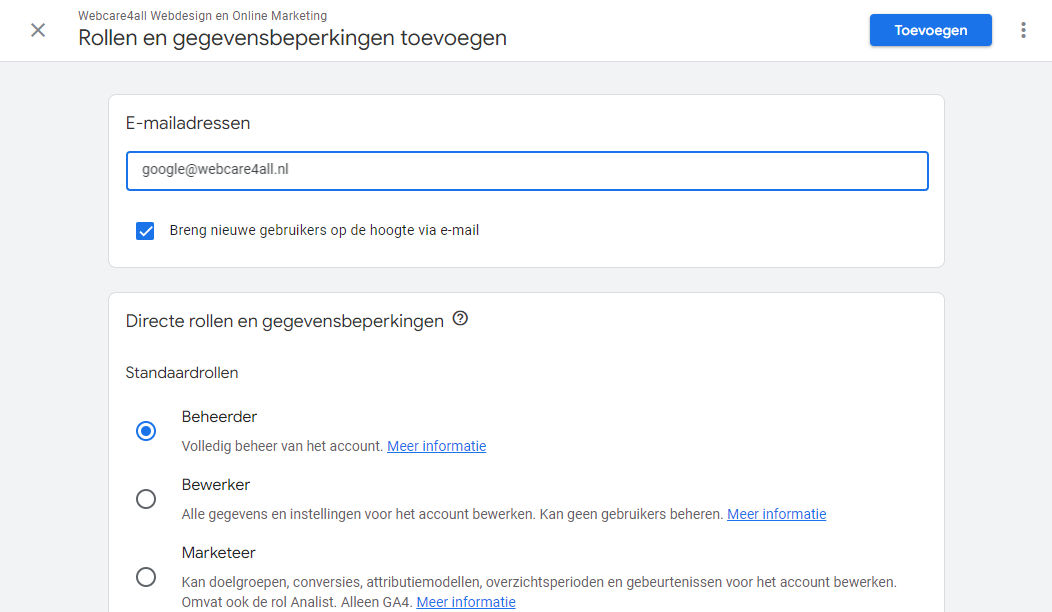
Task: Open Meer informatie for Marketeer
Action: coord(466,601)
